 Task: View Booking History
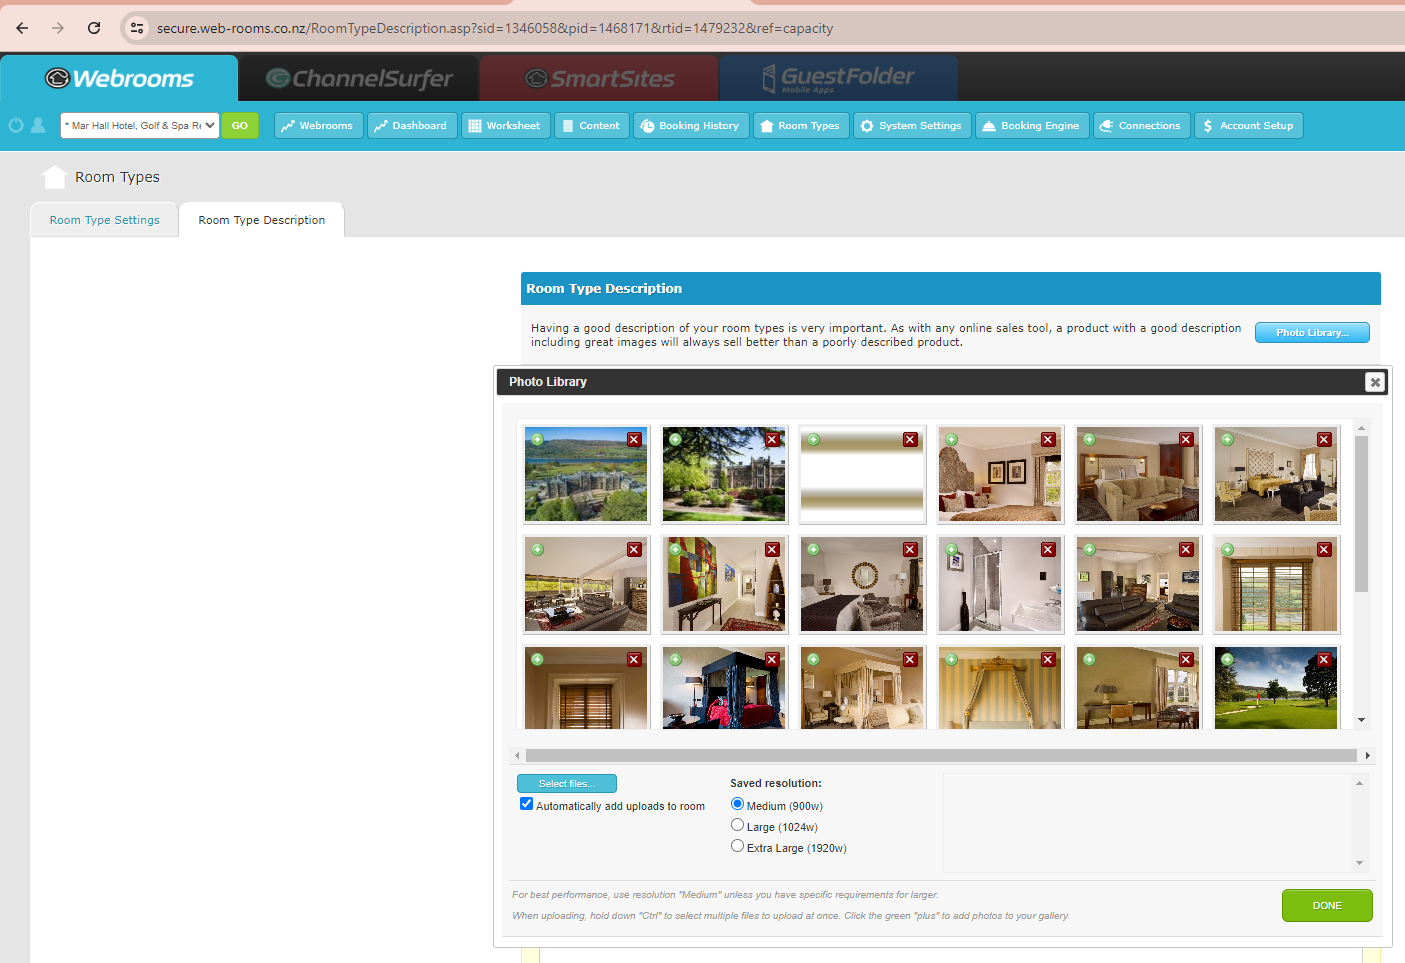pos(691,126)
